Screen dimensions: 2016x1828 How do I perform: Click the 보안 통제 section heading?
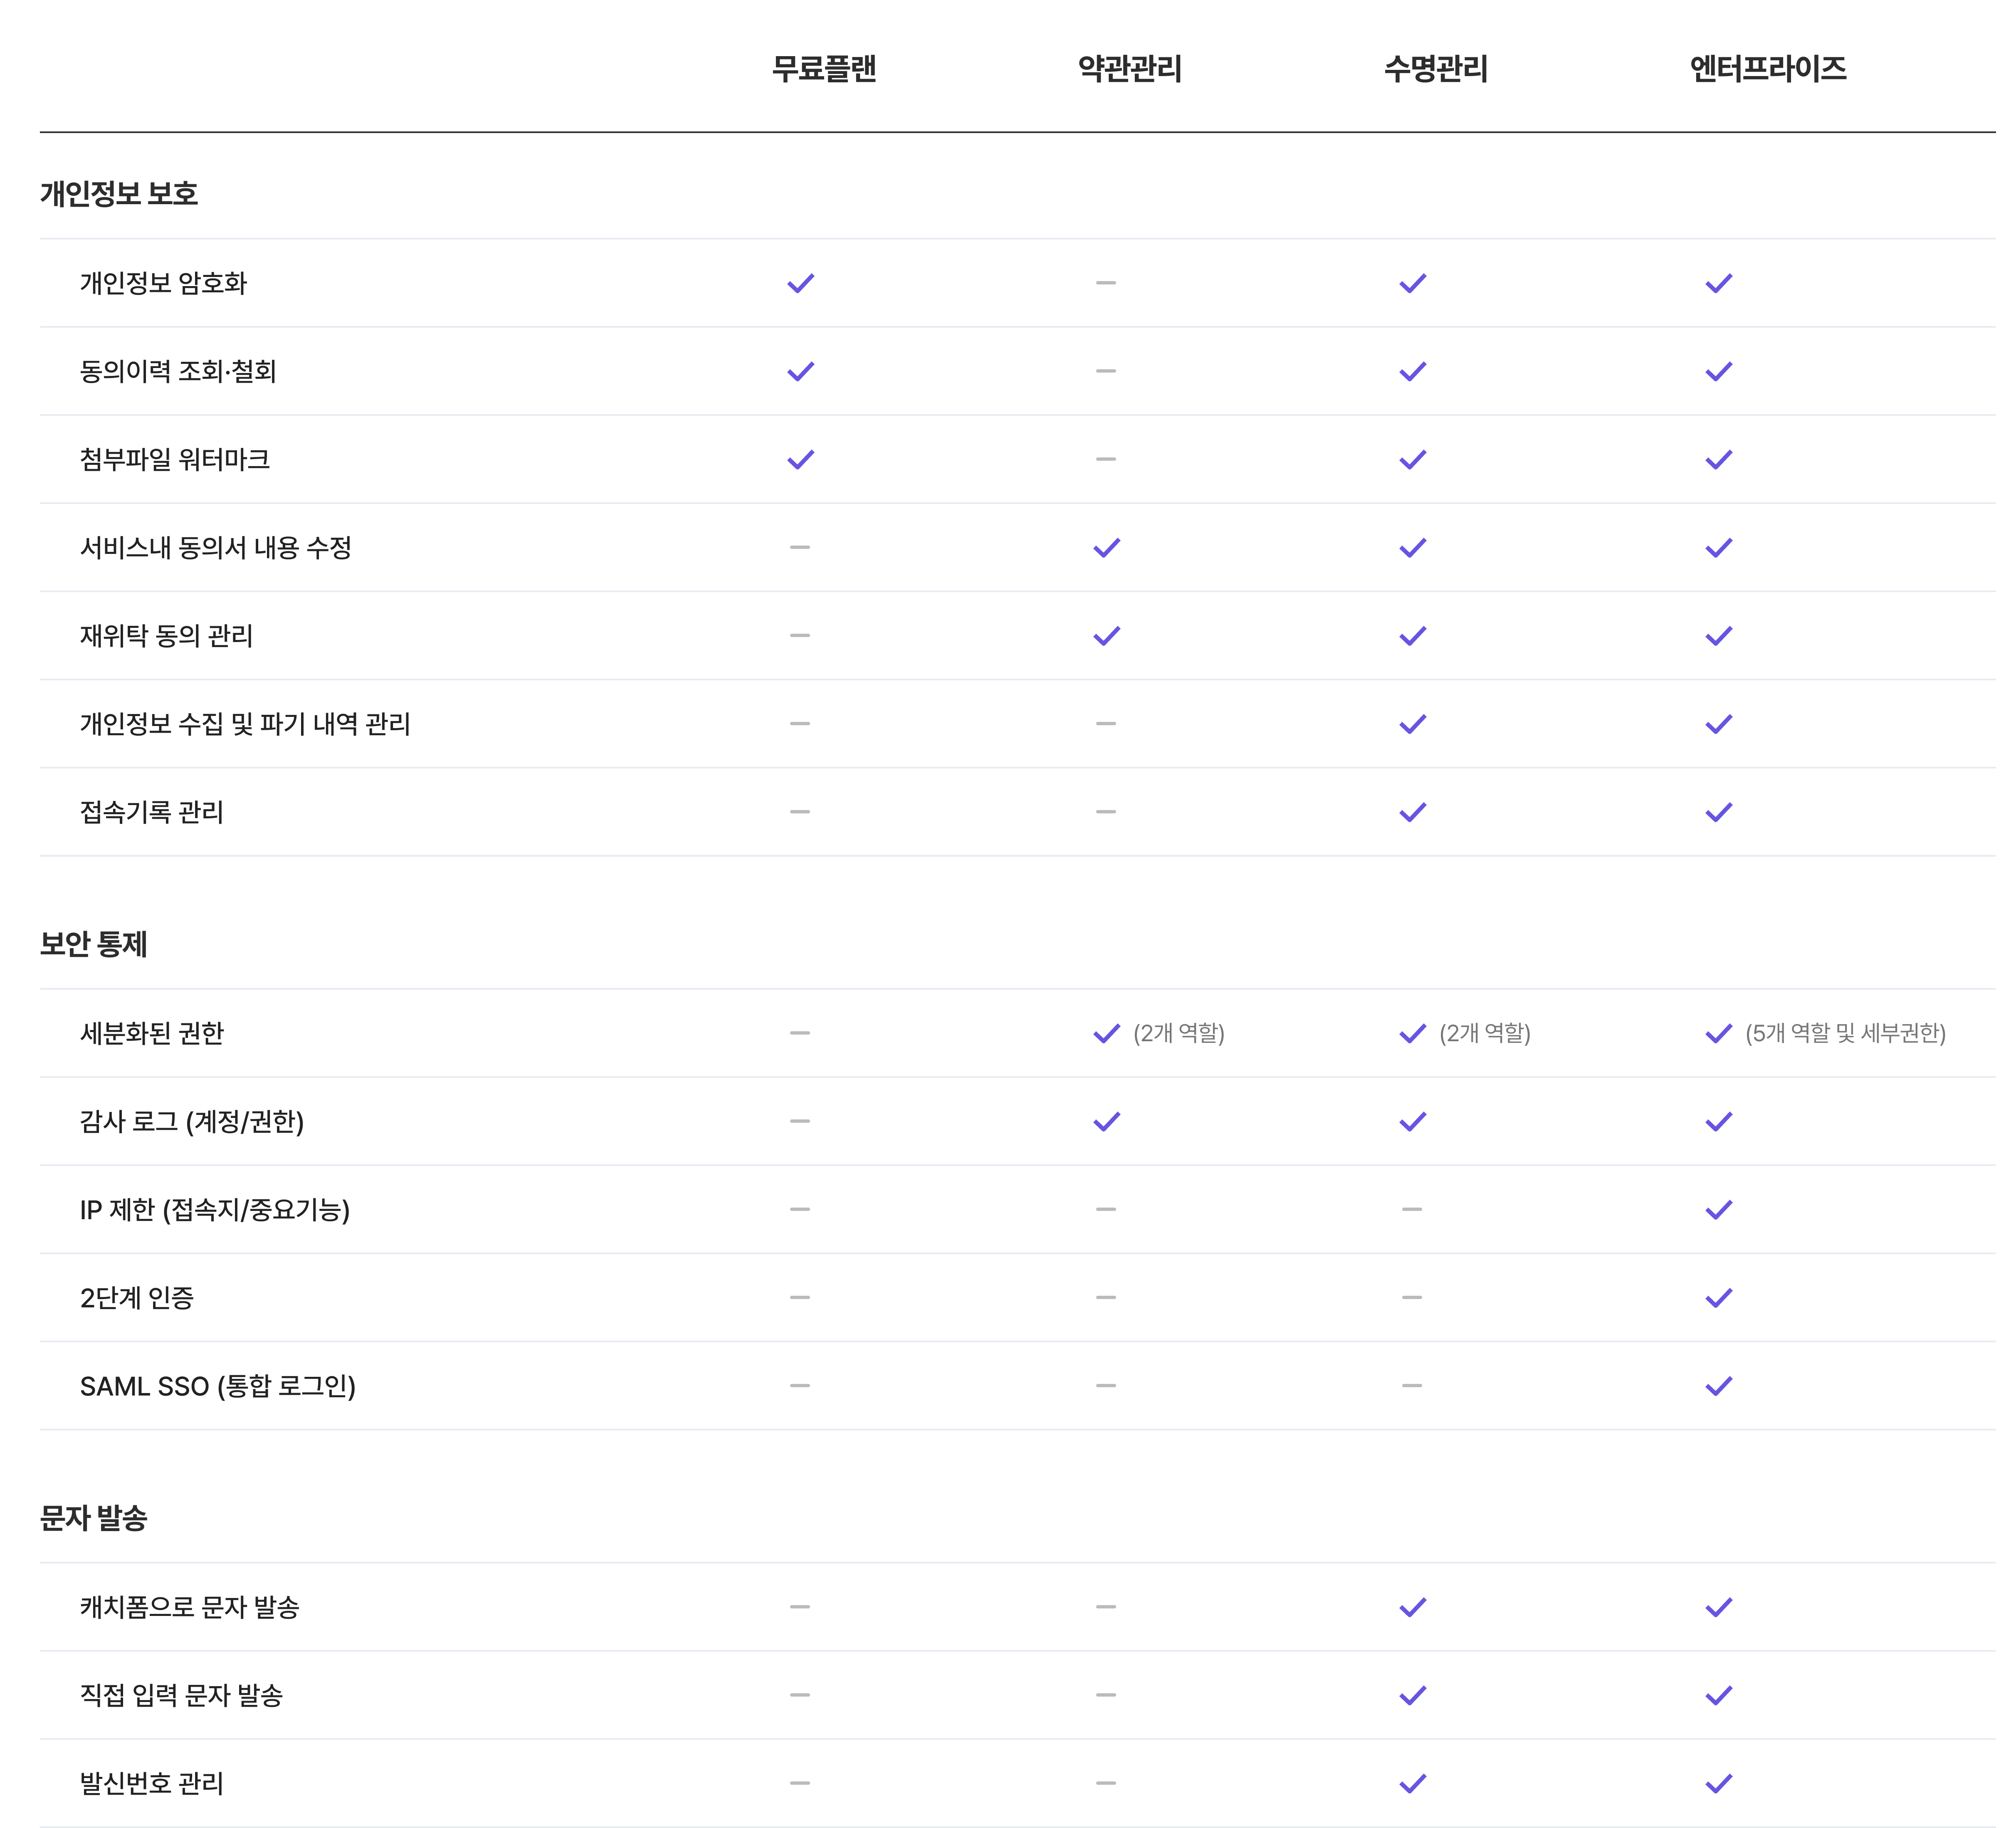94,943
